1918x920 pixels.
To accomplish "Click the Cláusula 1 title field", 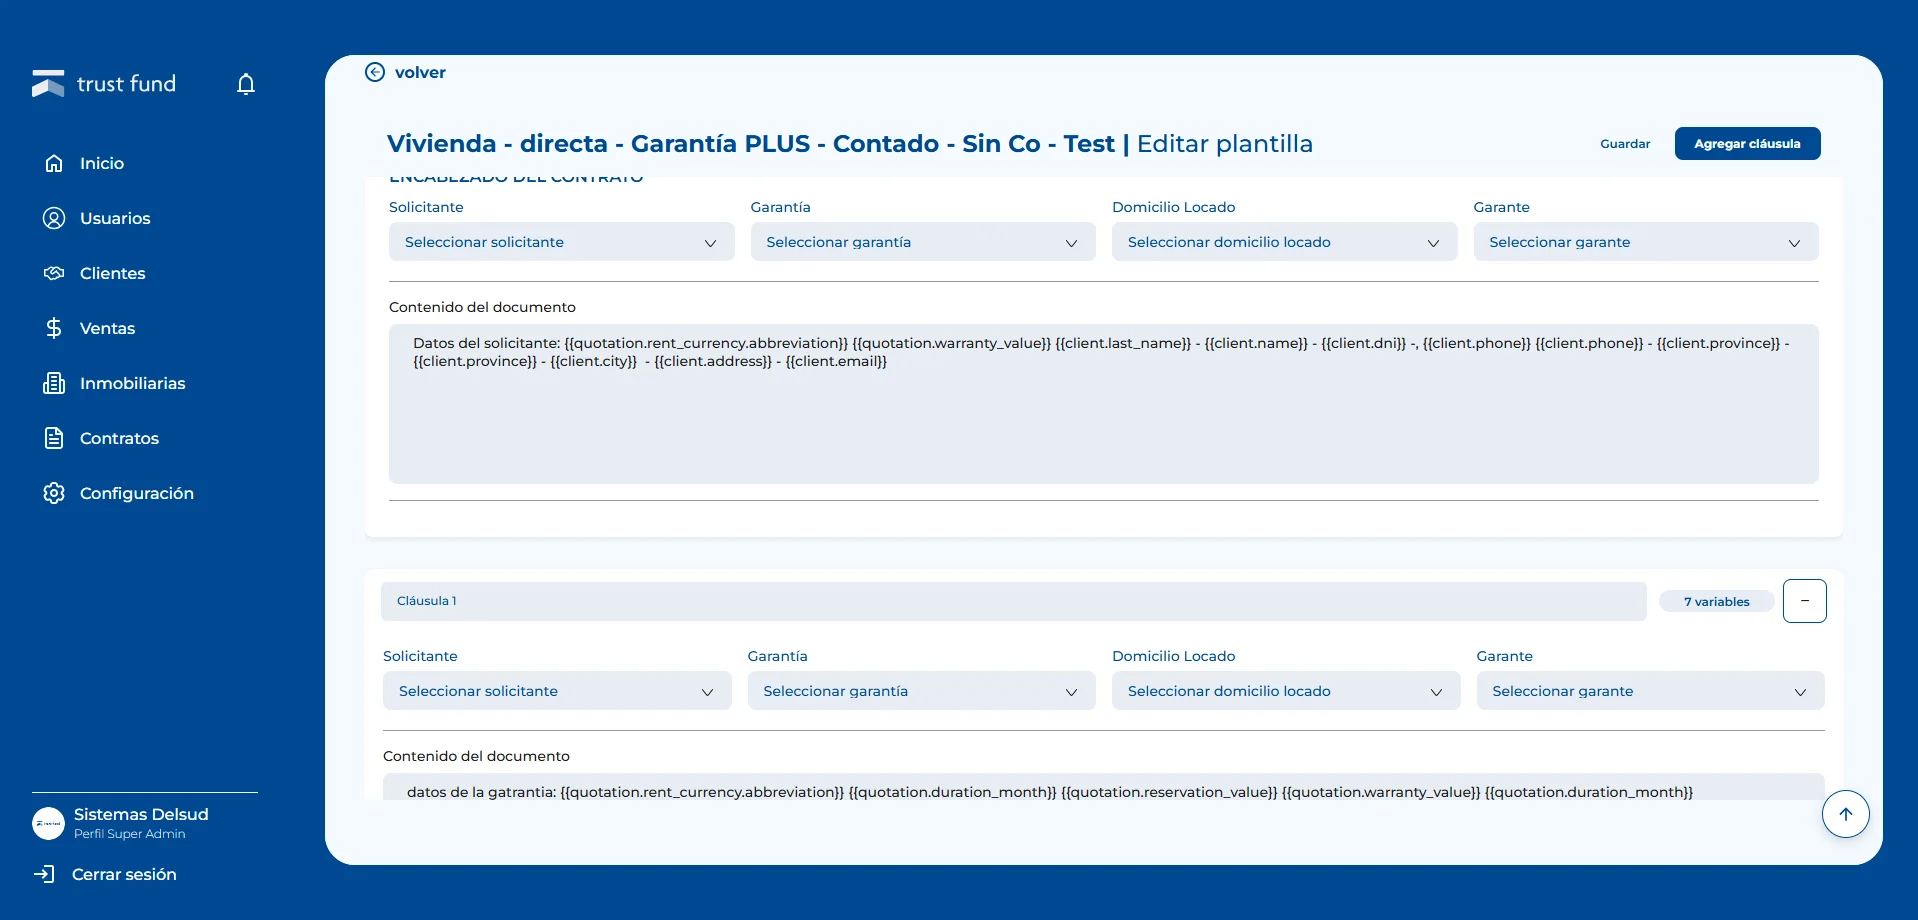I will tap(1014, 601).
